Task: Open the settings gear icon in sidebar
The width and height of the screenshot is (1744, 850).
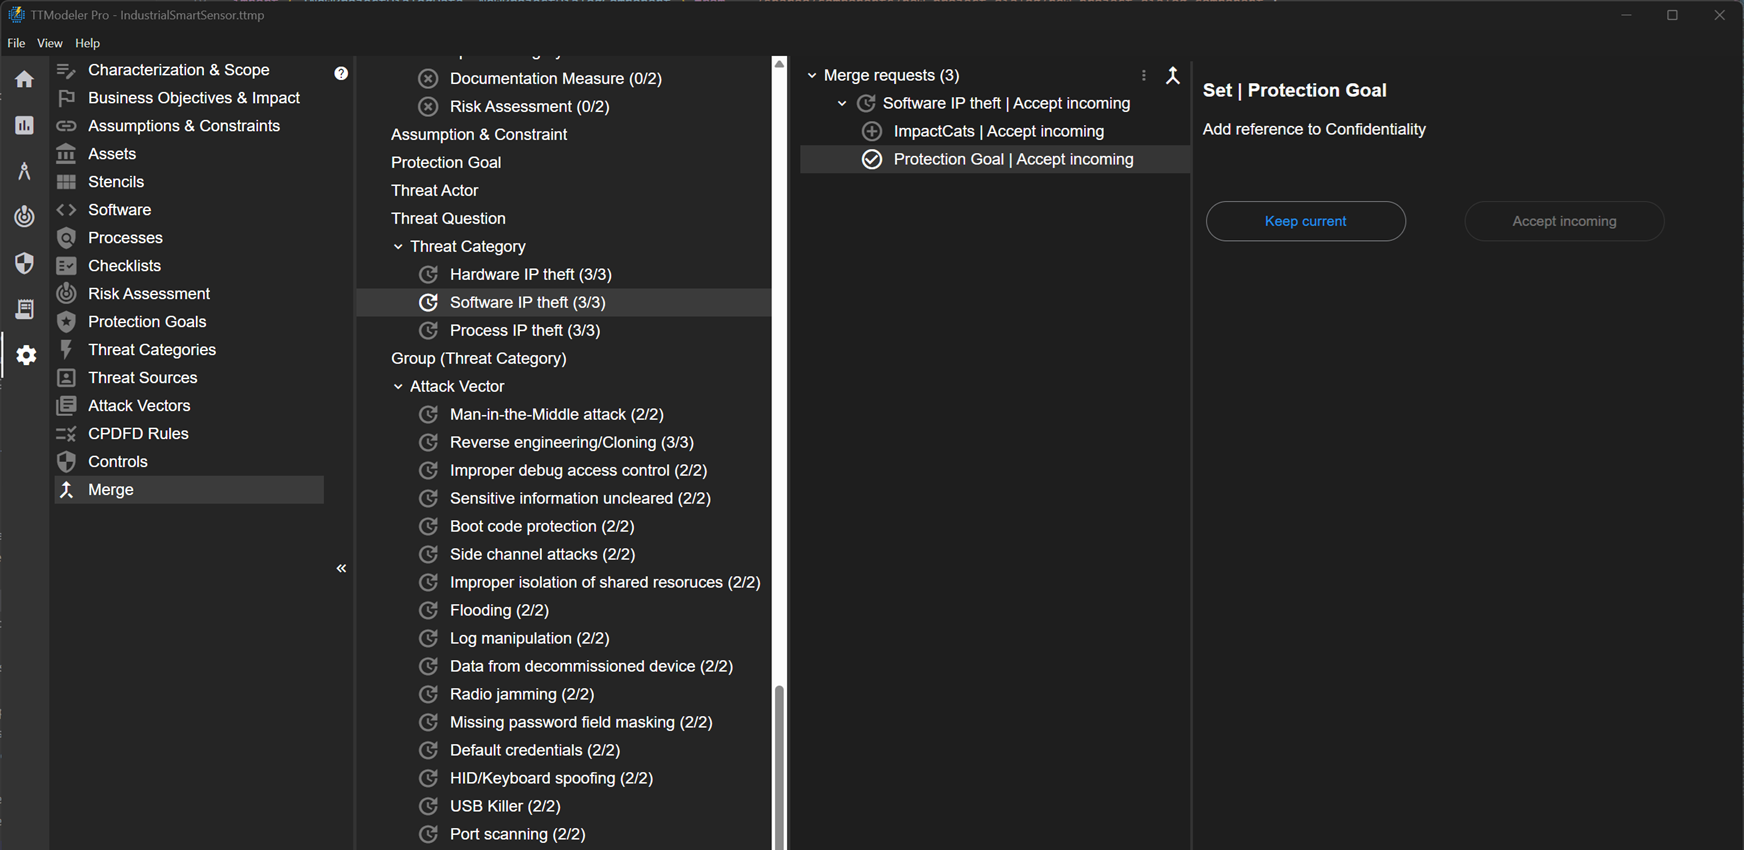Action: tap(26, 355)
